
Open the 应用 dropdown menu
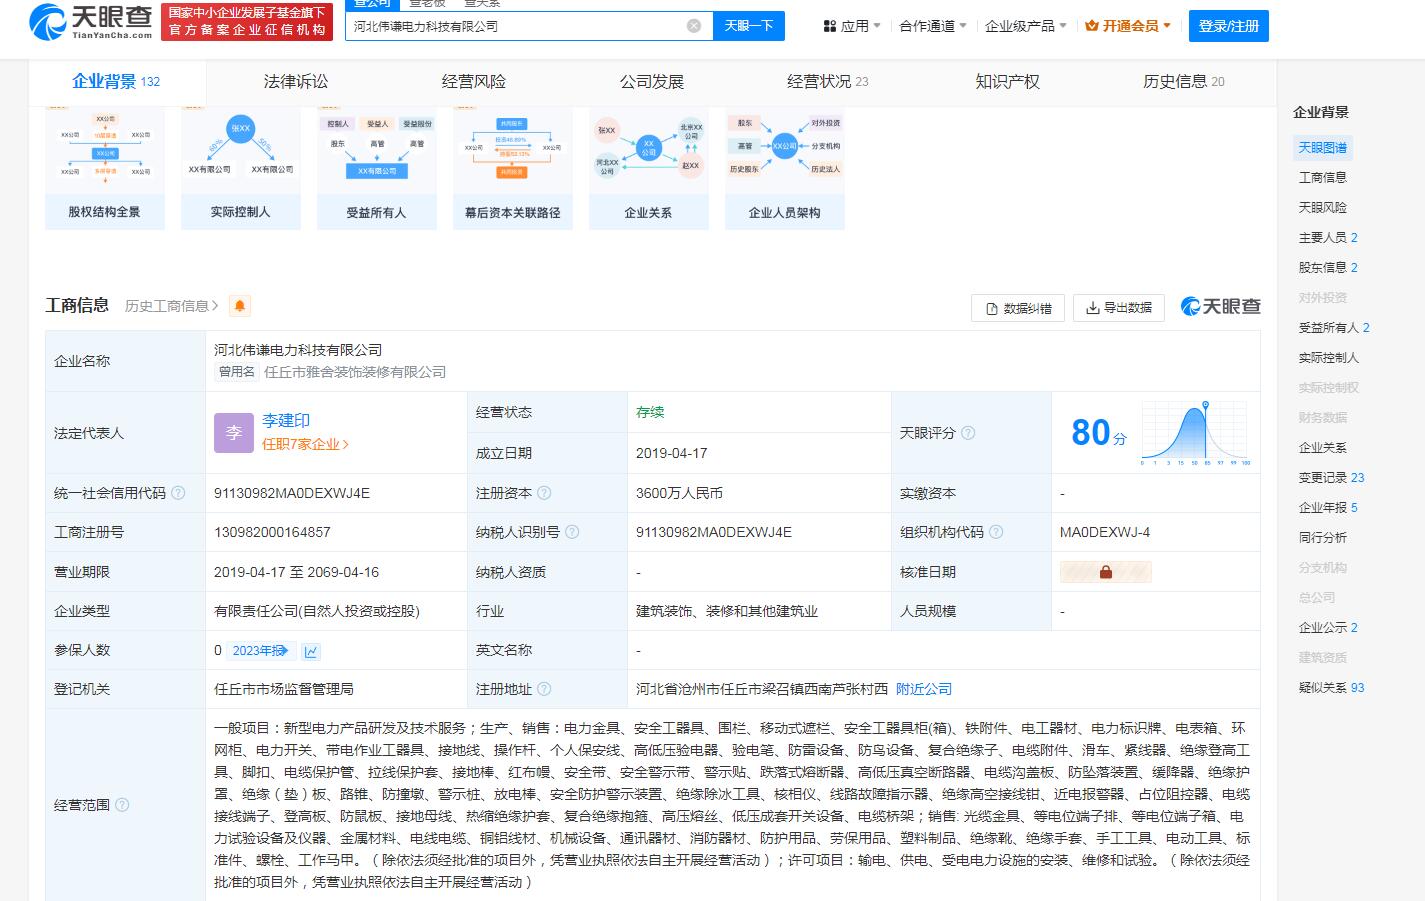point(852,26)
